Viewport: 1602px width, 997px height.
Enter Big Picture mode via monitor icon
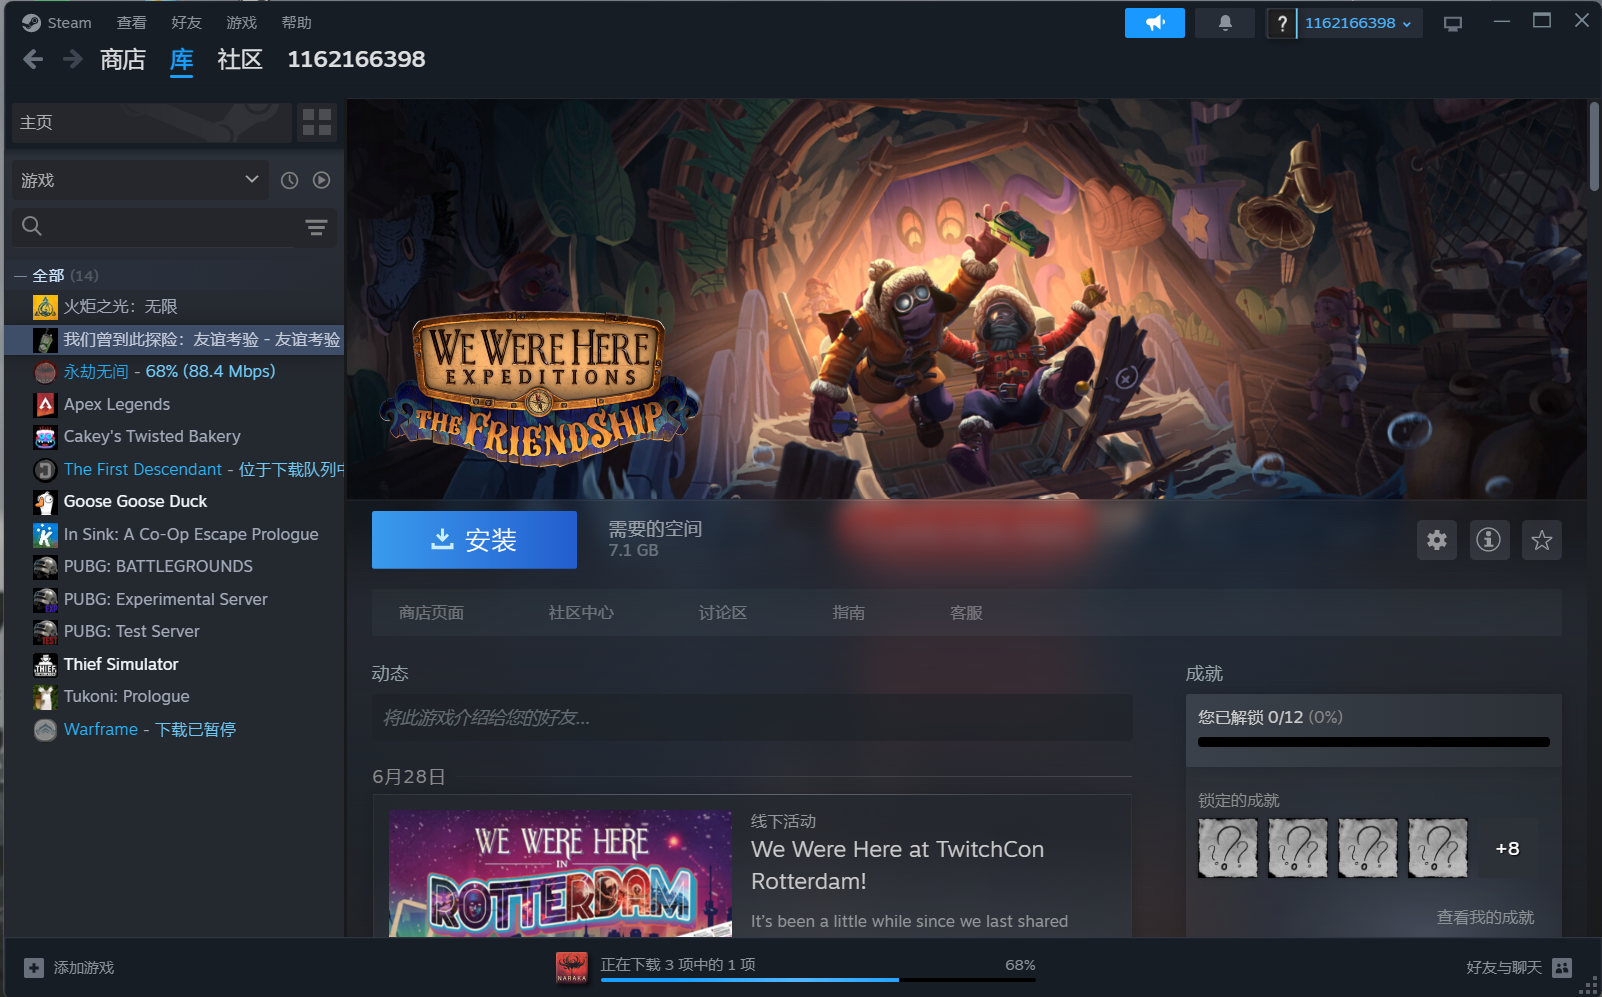pyautogui.click(x=1453, y=23)
